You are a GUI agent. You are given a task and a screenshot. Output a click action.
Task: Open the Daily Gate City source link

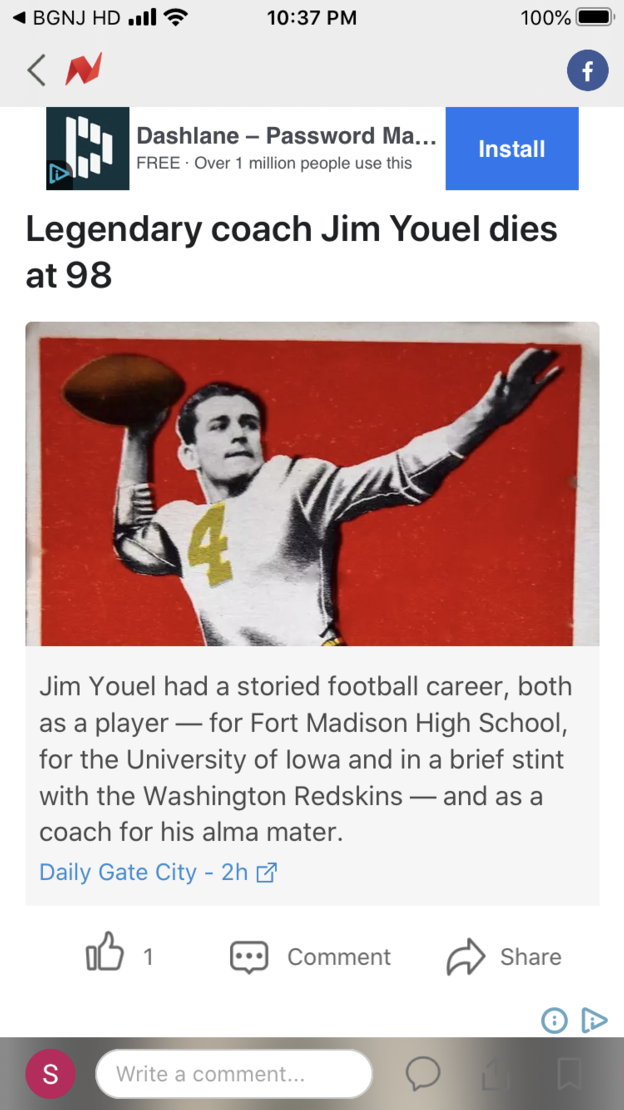(157, 872)
